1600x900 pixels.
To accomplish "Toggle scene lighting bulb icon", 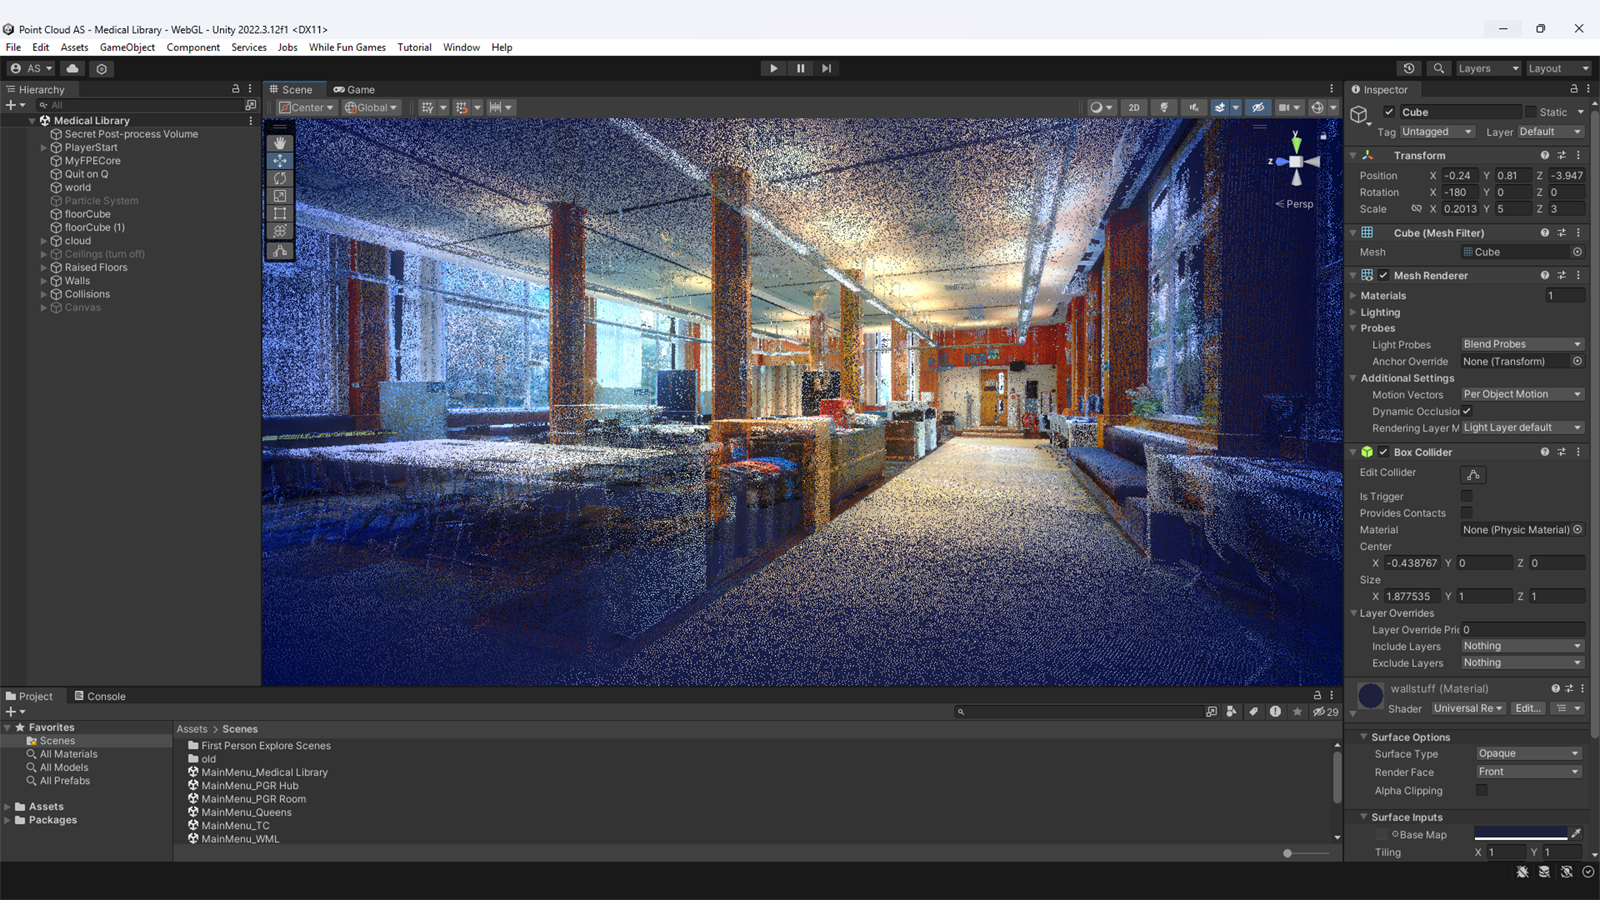I will (x=1163, y=108).
